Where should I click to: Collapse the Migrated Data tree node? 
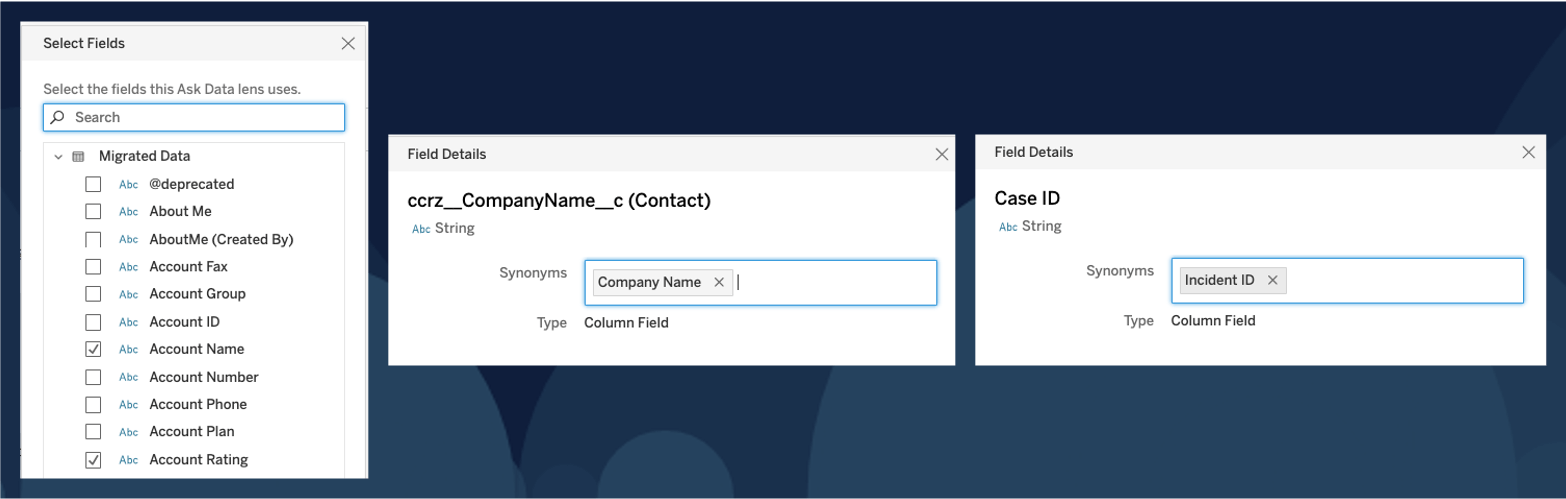(x=58, y=157)
